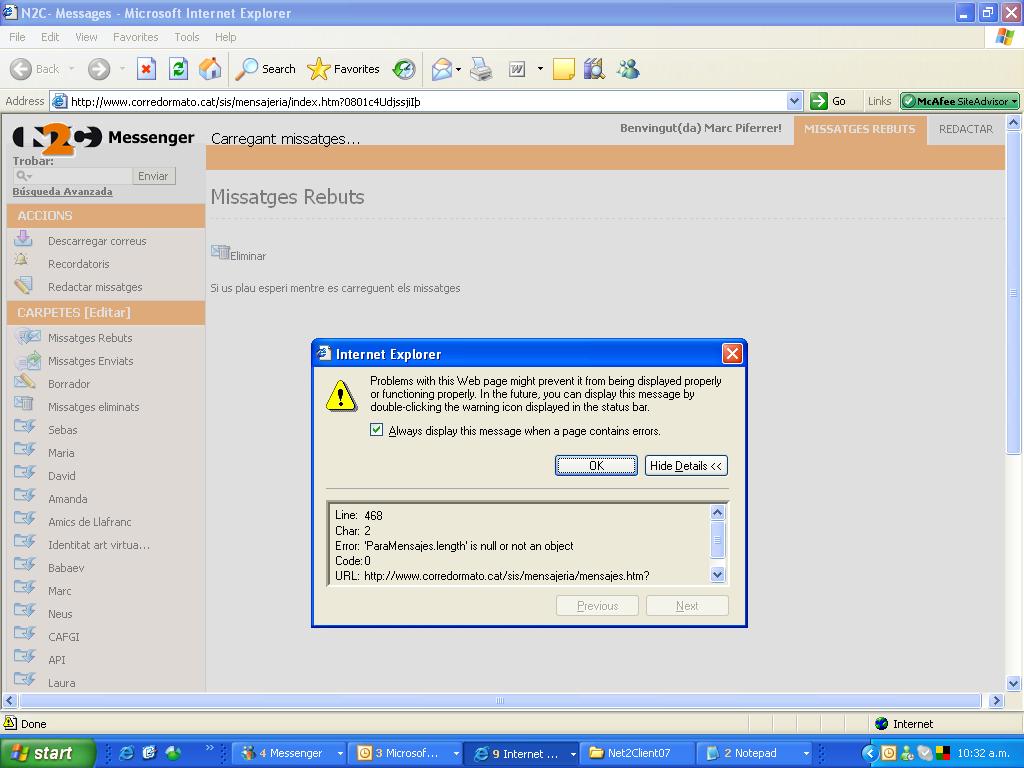The height and width of the screenshot is (768, 1024).
Task: Open the 2 Notepad taskbar group
Action: (754, 753)
